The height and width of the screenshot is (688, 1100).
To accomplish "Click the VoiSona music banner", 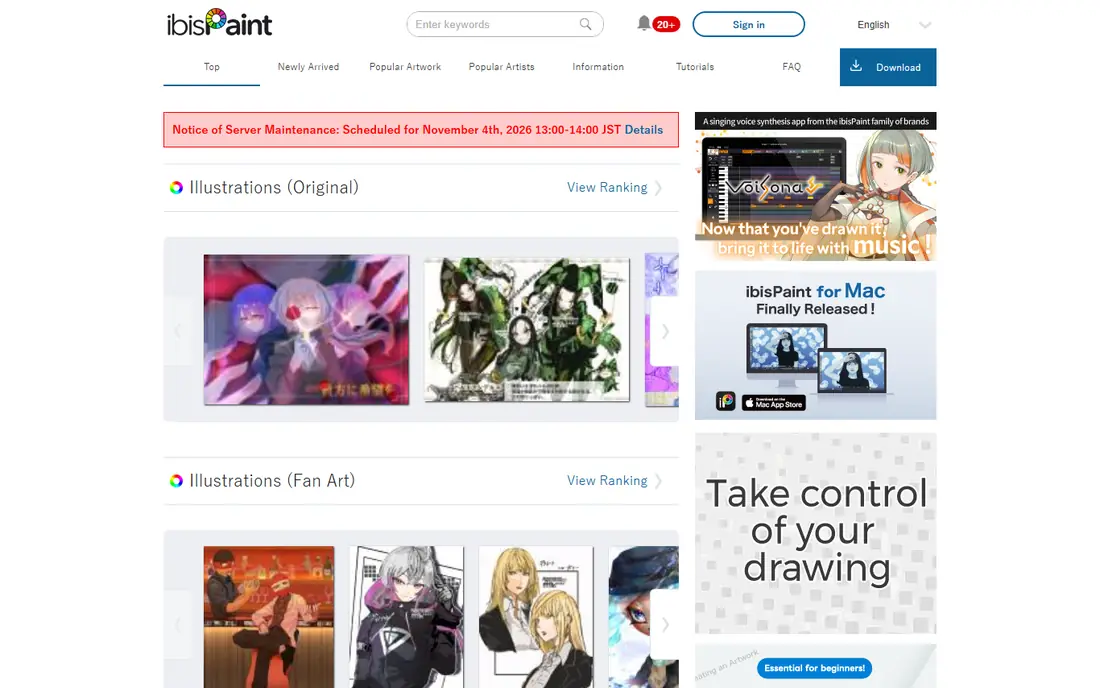I will point(815,187).
